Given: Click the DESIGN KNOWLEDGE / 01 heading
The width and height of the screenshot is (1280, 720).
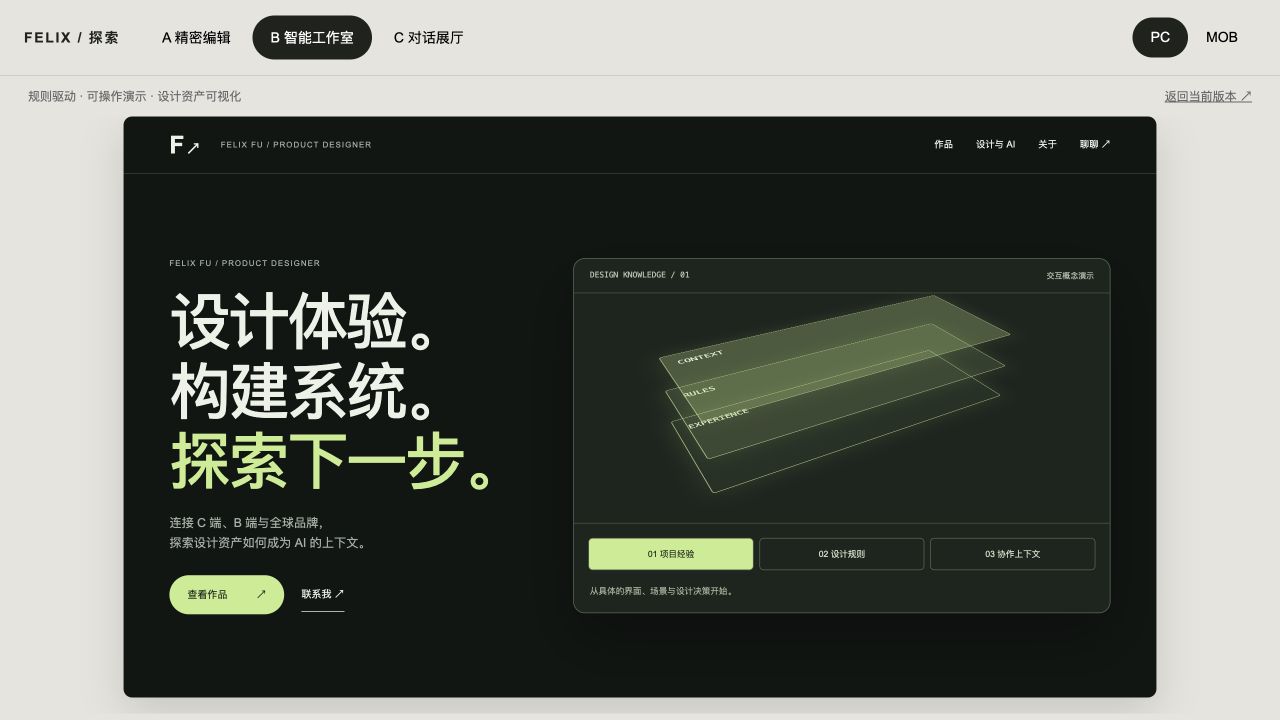Looking at the screenshot, I should pyautogui.click(x=639, y=275).
